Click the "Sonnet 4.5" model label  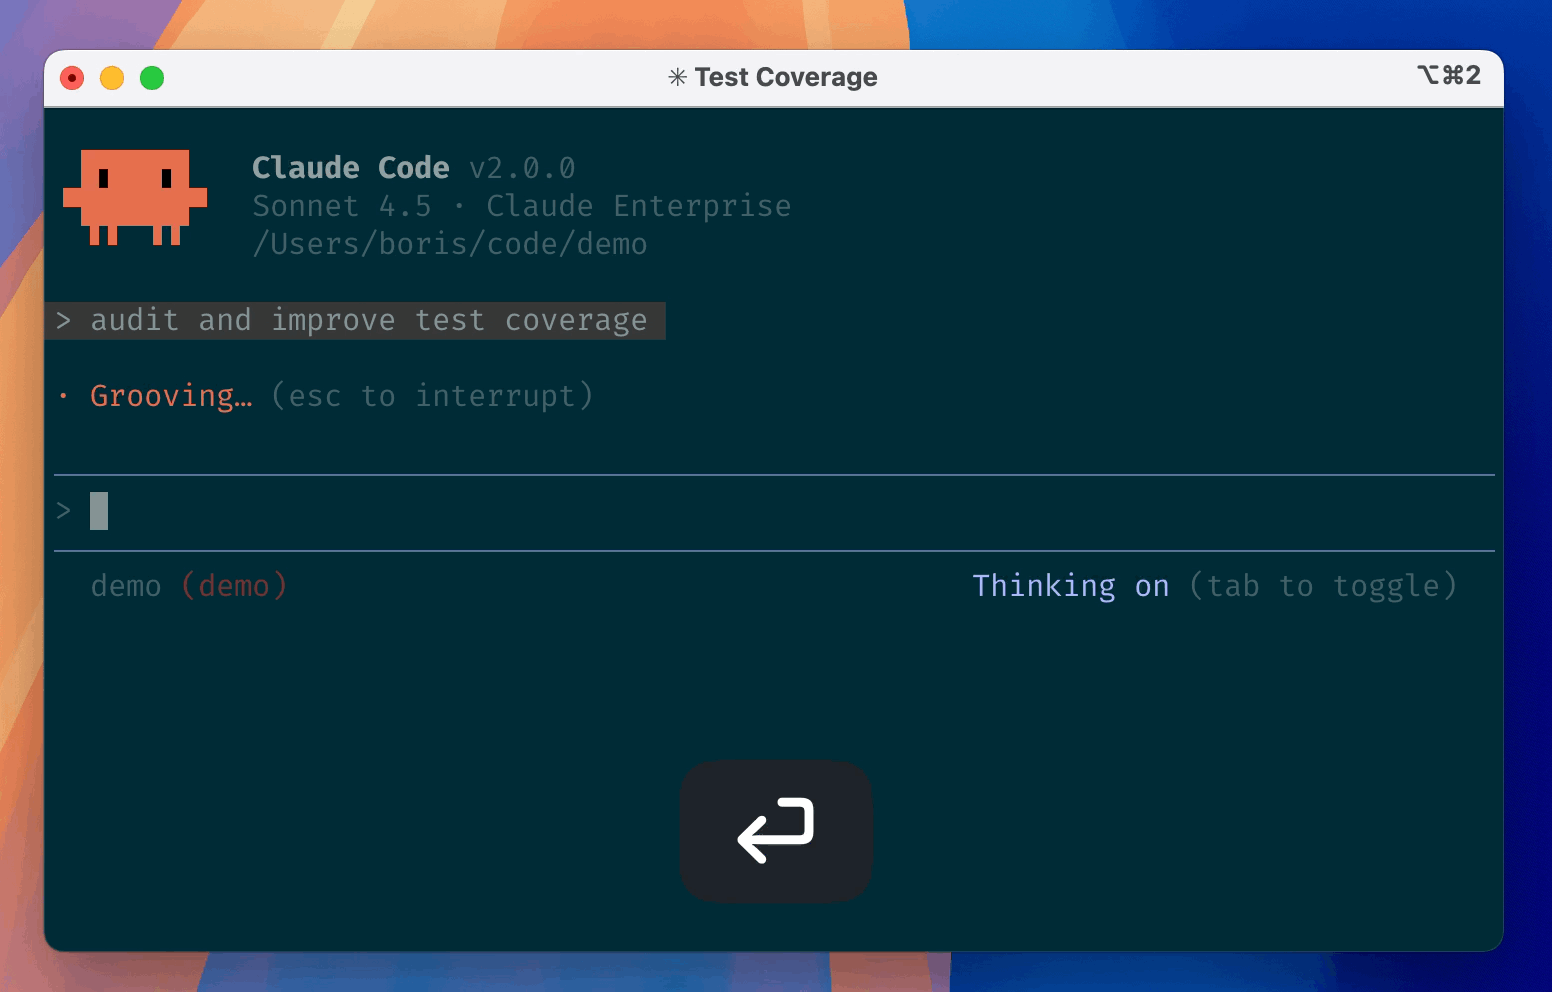[341, 206]
